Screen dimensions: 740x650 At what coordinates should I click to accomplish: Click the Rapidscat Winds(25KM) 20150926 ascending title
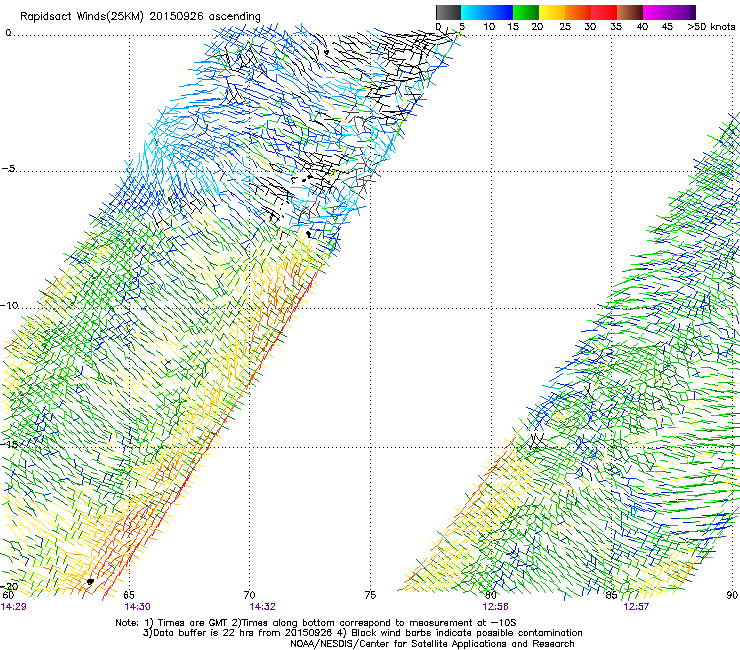point(140,16)
